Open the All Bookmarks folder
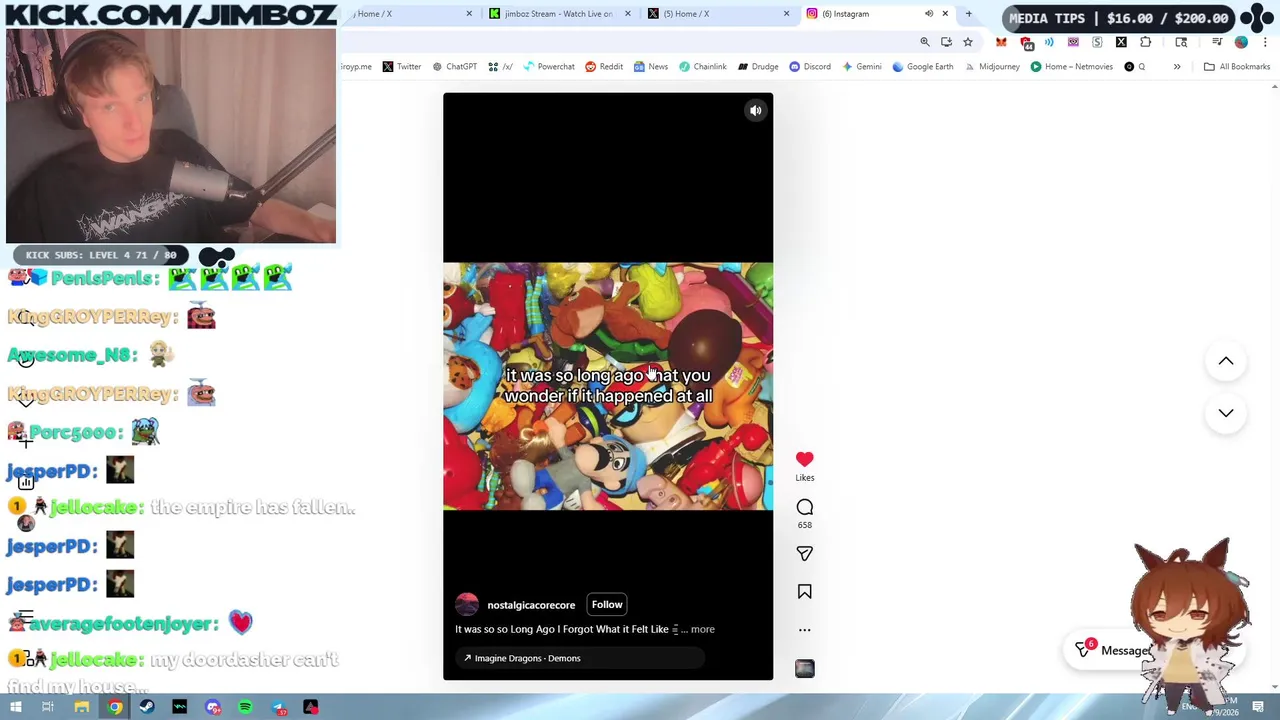Screen dimensions: 1280x720 pos(1237,67)
